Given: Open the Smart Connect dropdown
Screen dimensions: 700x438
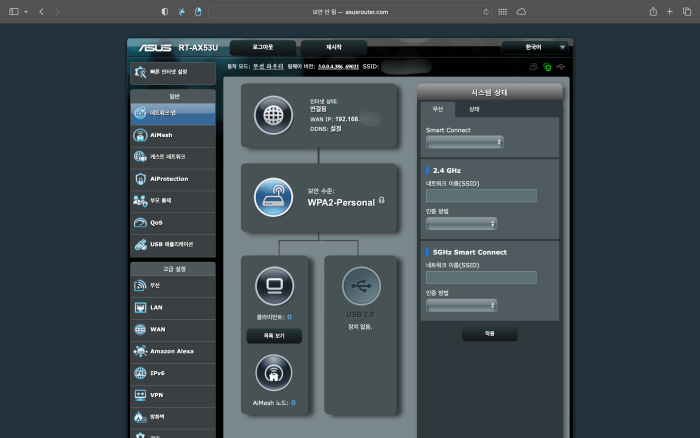Looking at the screenshot, I should tap(464, 142).
